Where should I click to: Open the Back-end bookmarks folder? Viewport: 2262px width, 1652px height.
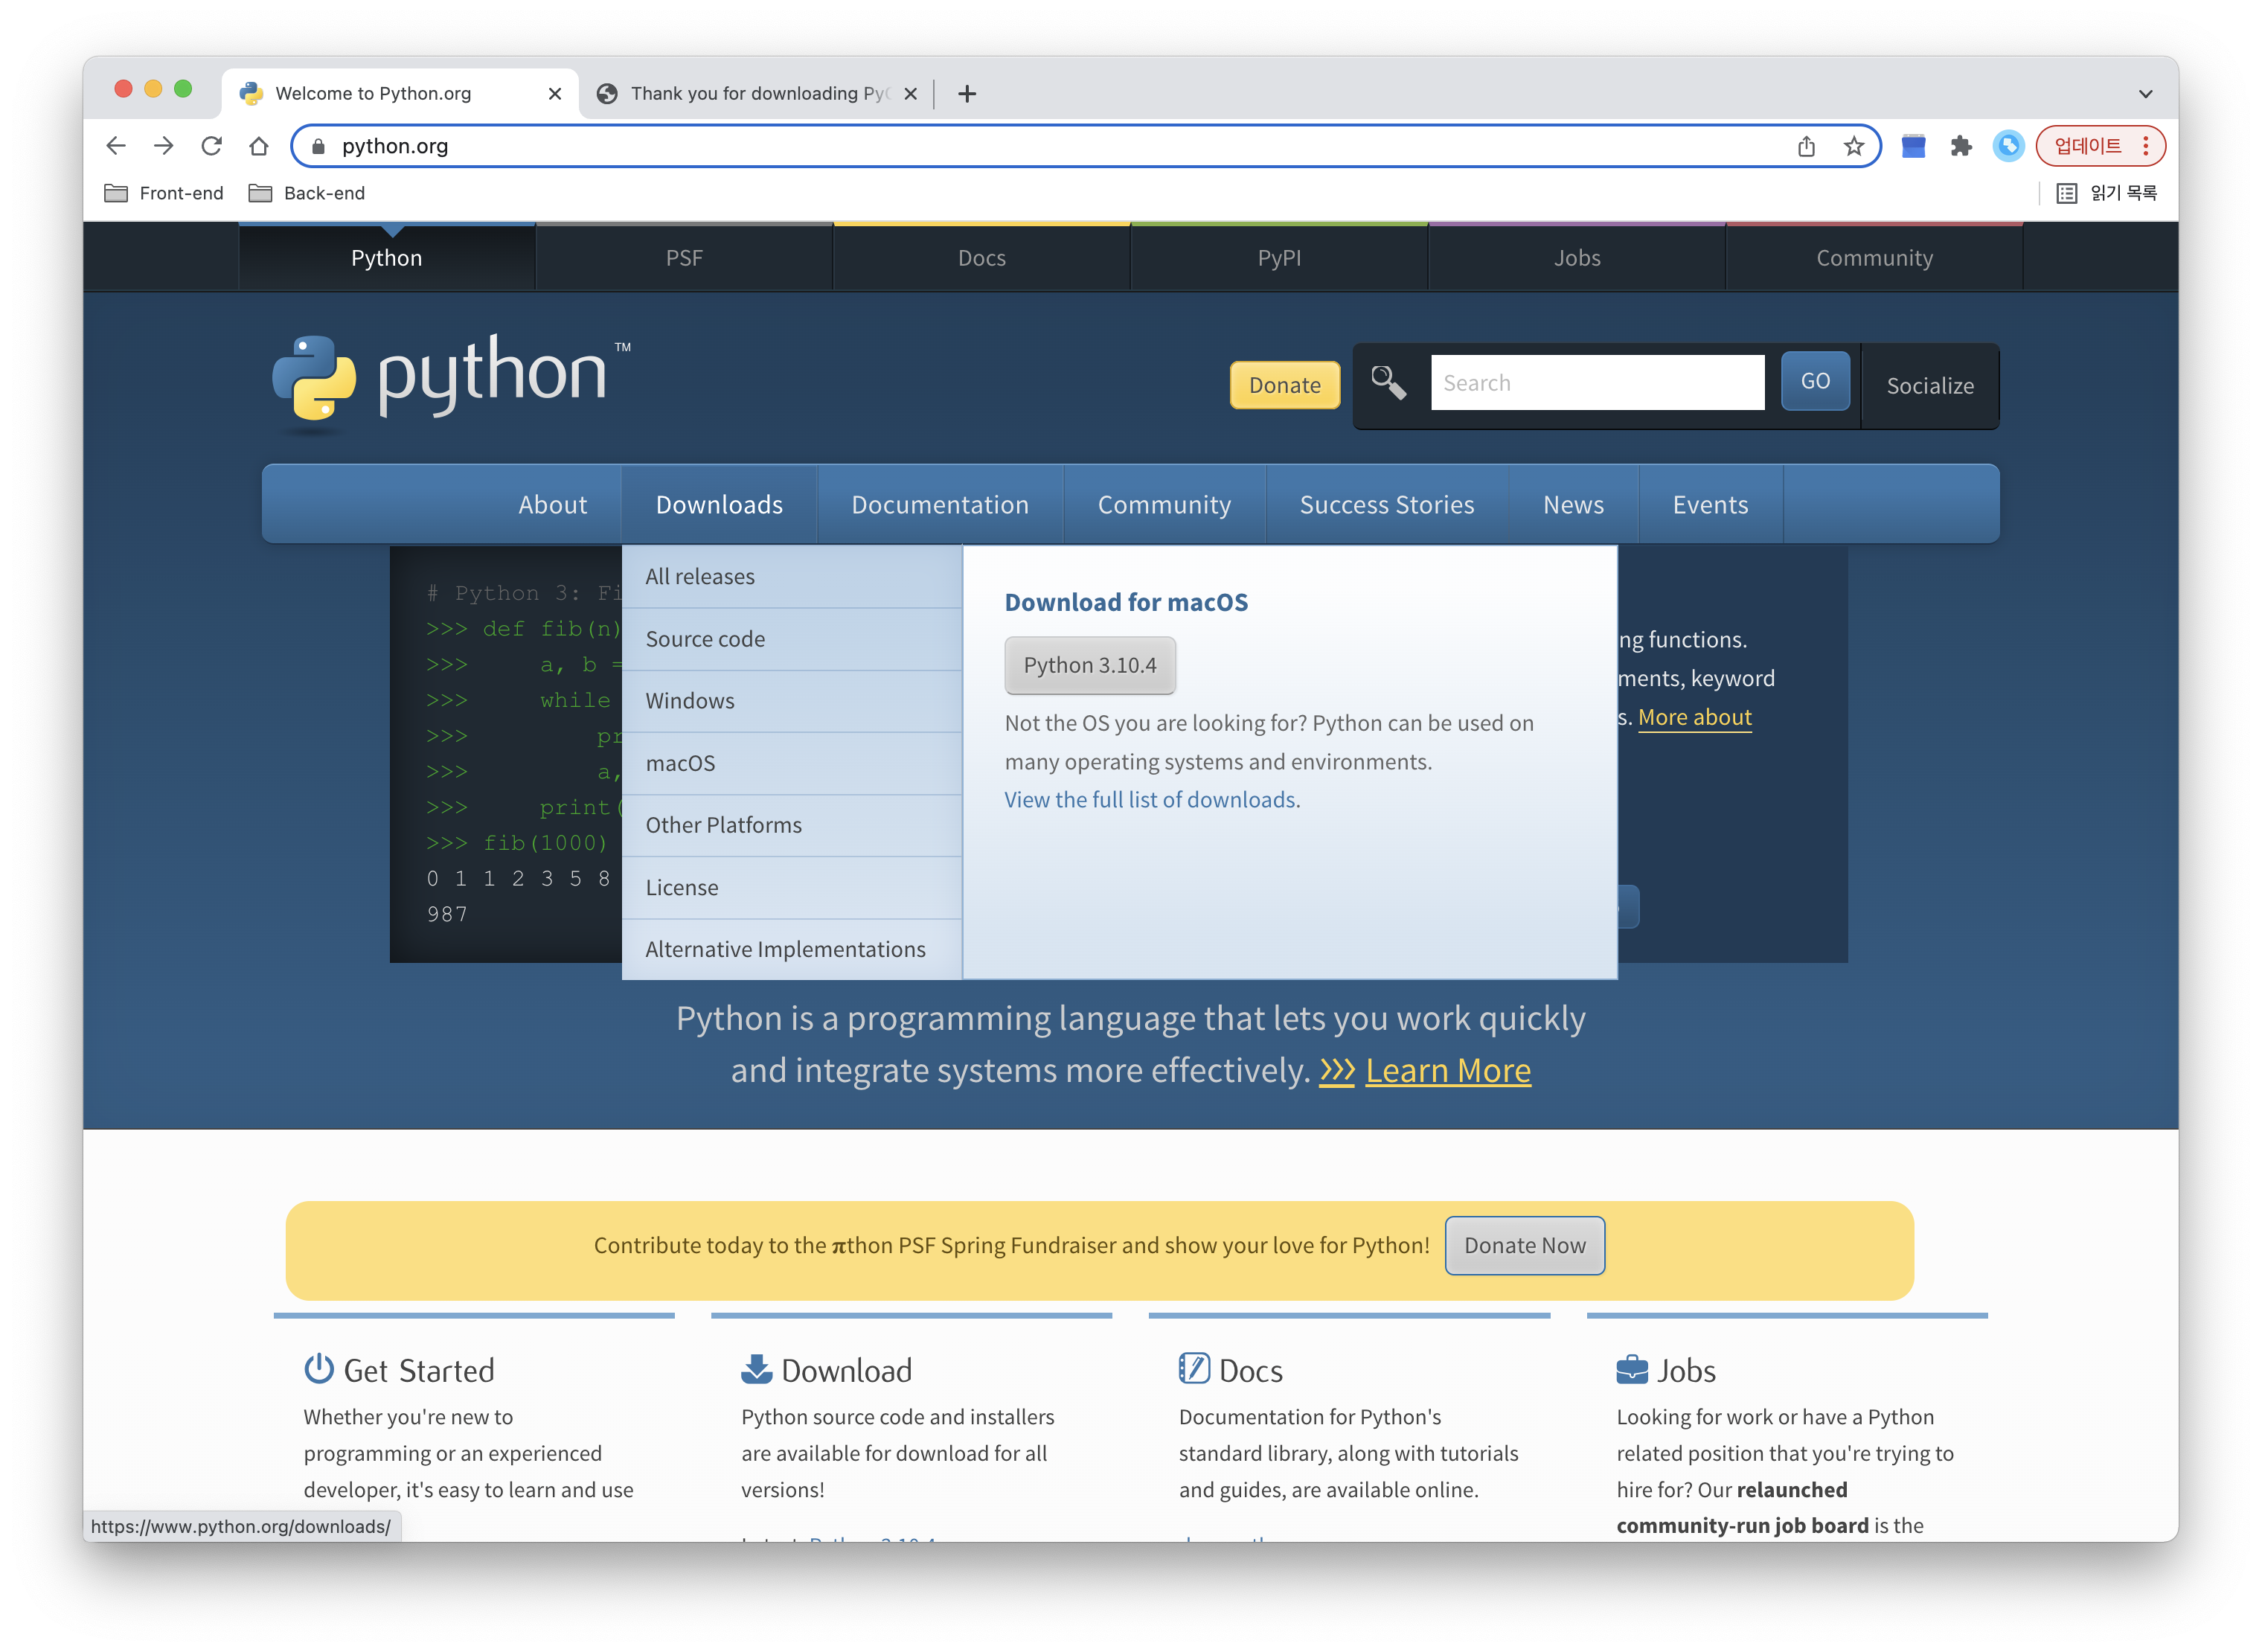(307, 193)
